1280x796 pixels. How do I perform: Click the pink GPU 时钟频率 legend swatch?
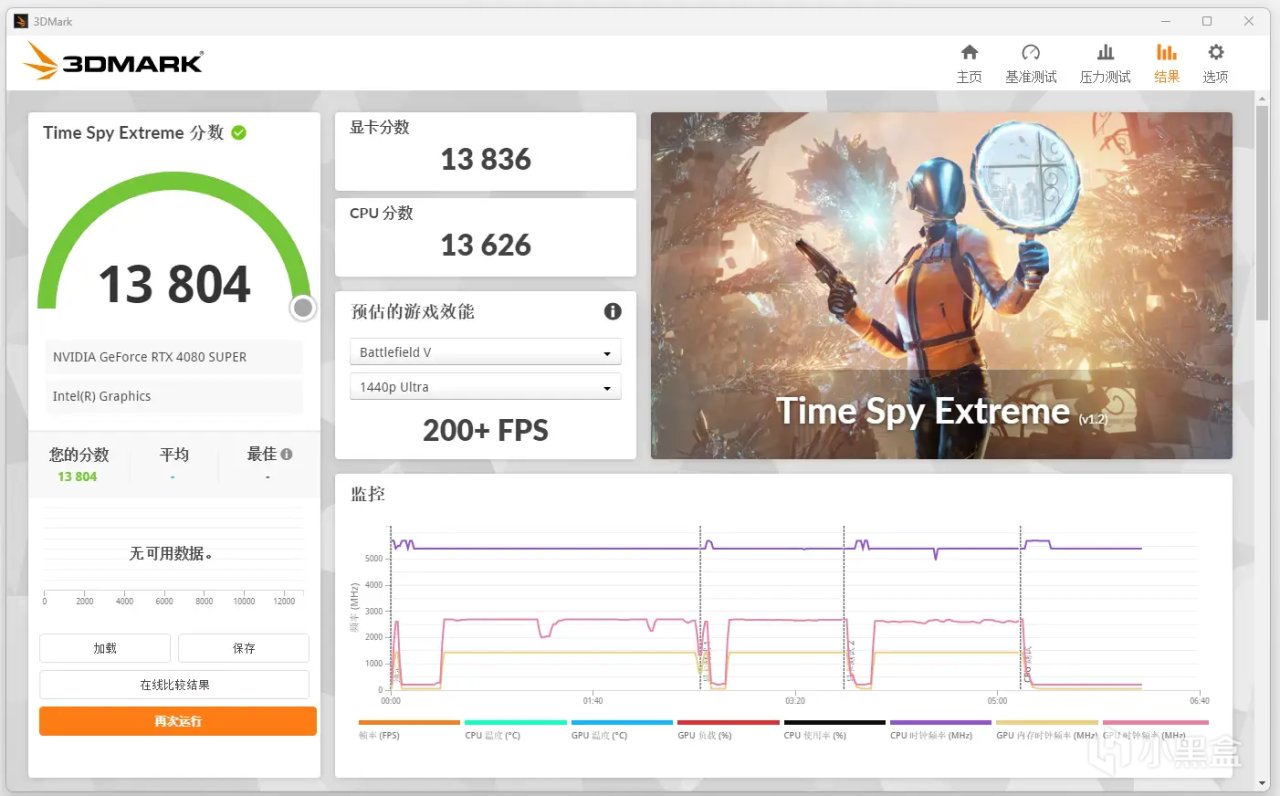1155,722
